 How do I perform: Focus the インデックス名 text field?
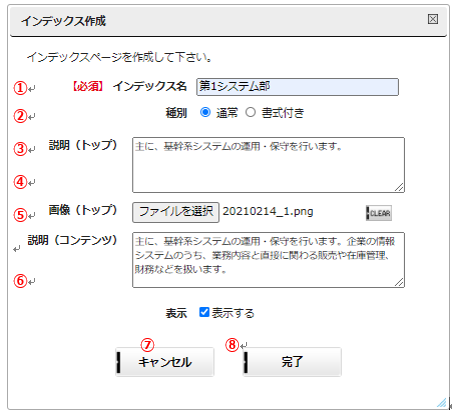click(297, 87)
